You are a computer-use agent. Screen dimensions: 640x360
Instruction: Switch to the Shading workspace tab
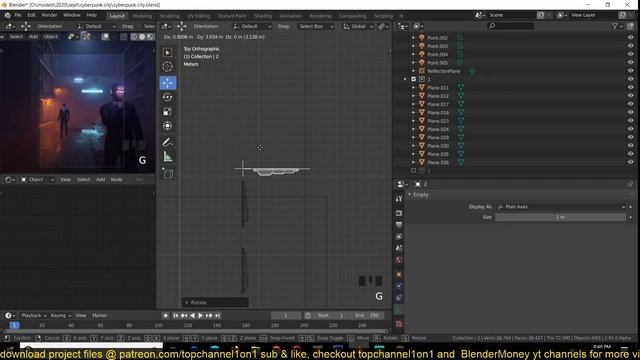click(263, 16)
